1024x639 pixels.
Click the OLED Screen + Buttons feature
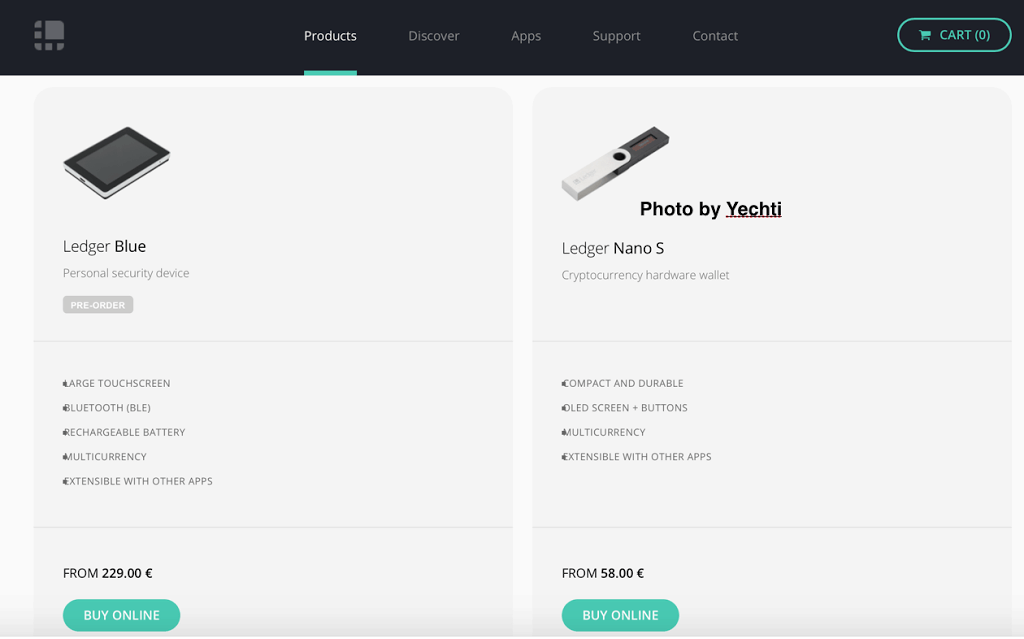tap(626, 408)
